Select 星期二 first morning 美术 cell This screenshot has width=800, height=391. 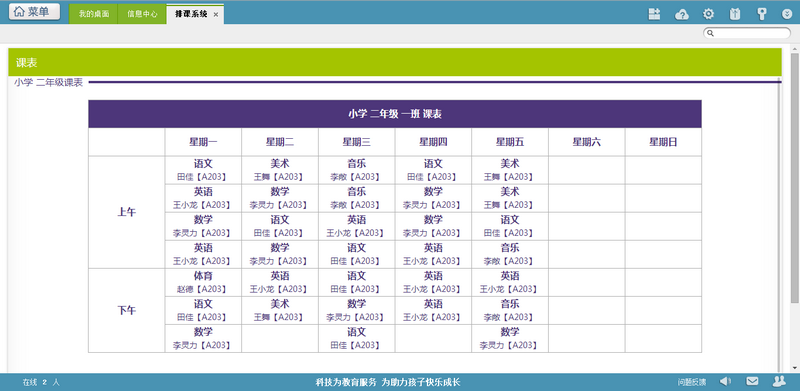[x=280, y=170]
